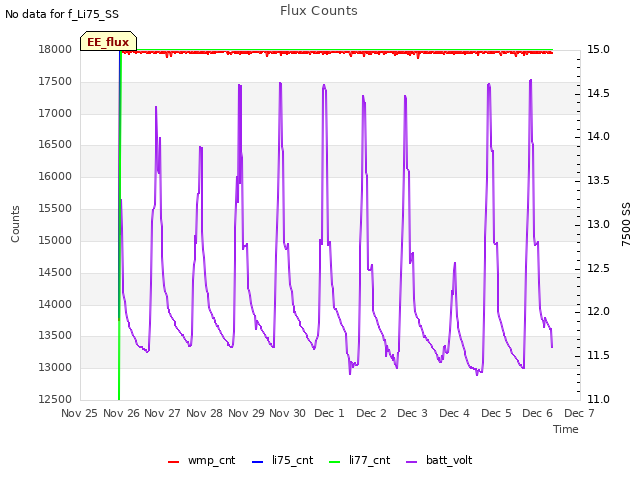Screen dimensions: 640x480
Task: Click the 18000 left axis value
Action: pos(55,49)
